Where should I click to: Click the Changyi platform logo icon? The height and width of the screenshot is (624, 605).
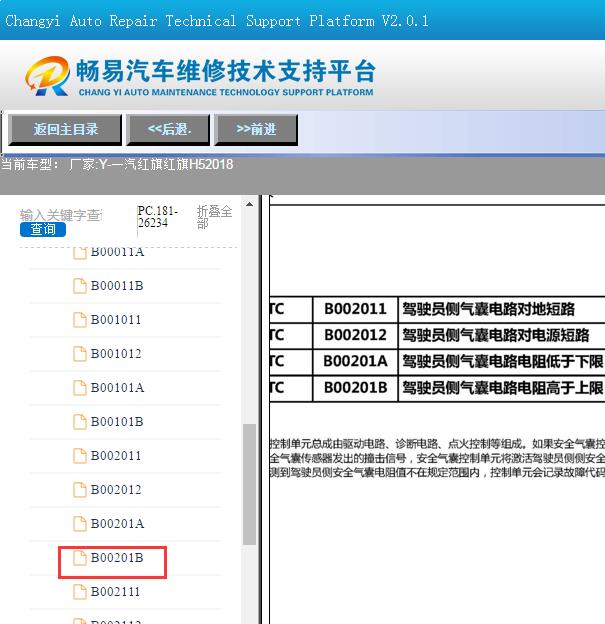[47, 76]
